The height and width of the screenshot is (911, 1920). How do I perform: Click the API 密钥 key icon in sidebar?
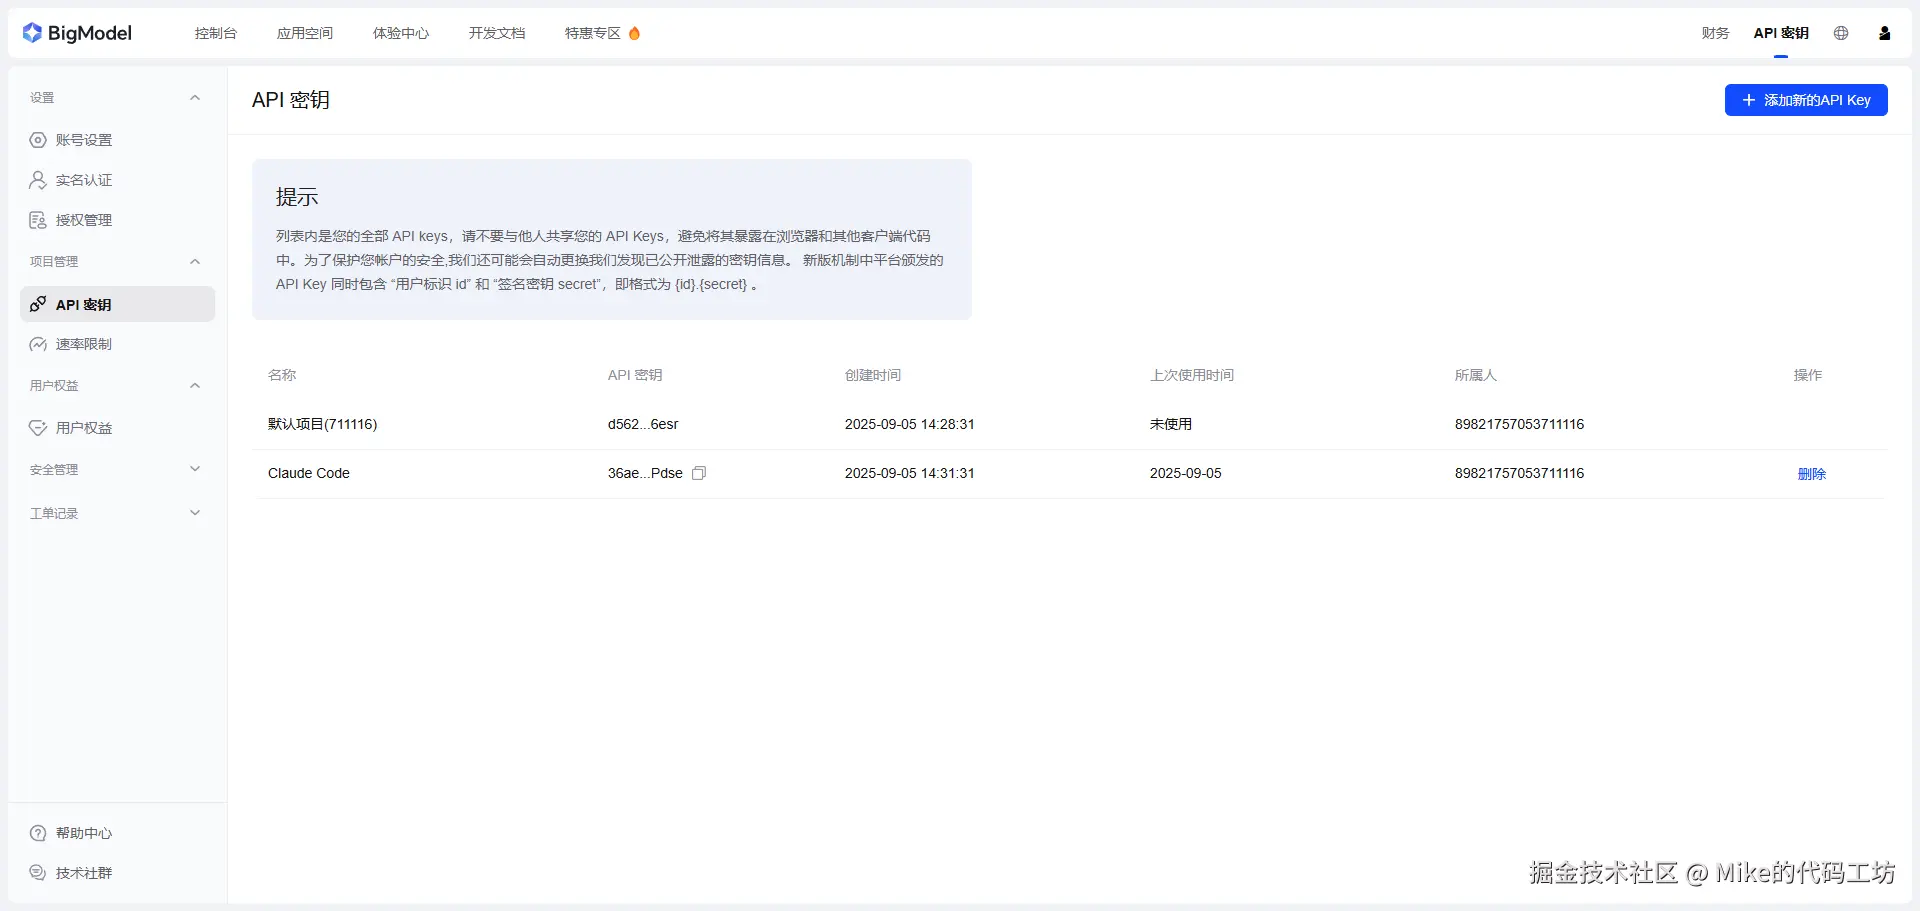[x=38, y=304]
